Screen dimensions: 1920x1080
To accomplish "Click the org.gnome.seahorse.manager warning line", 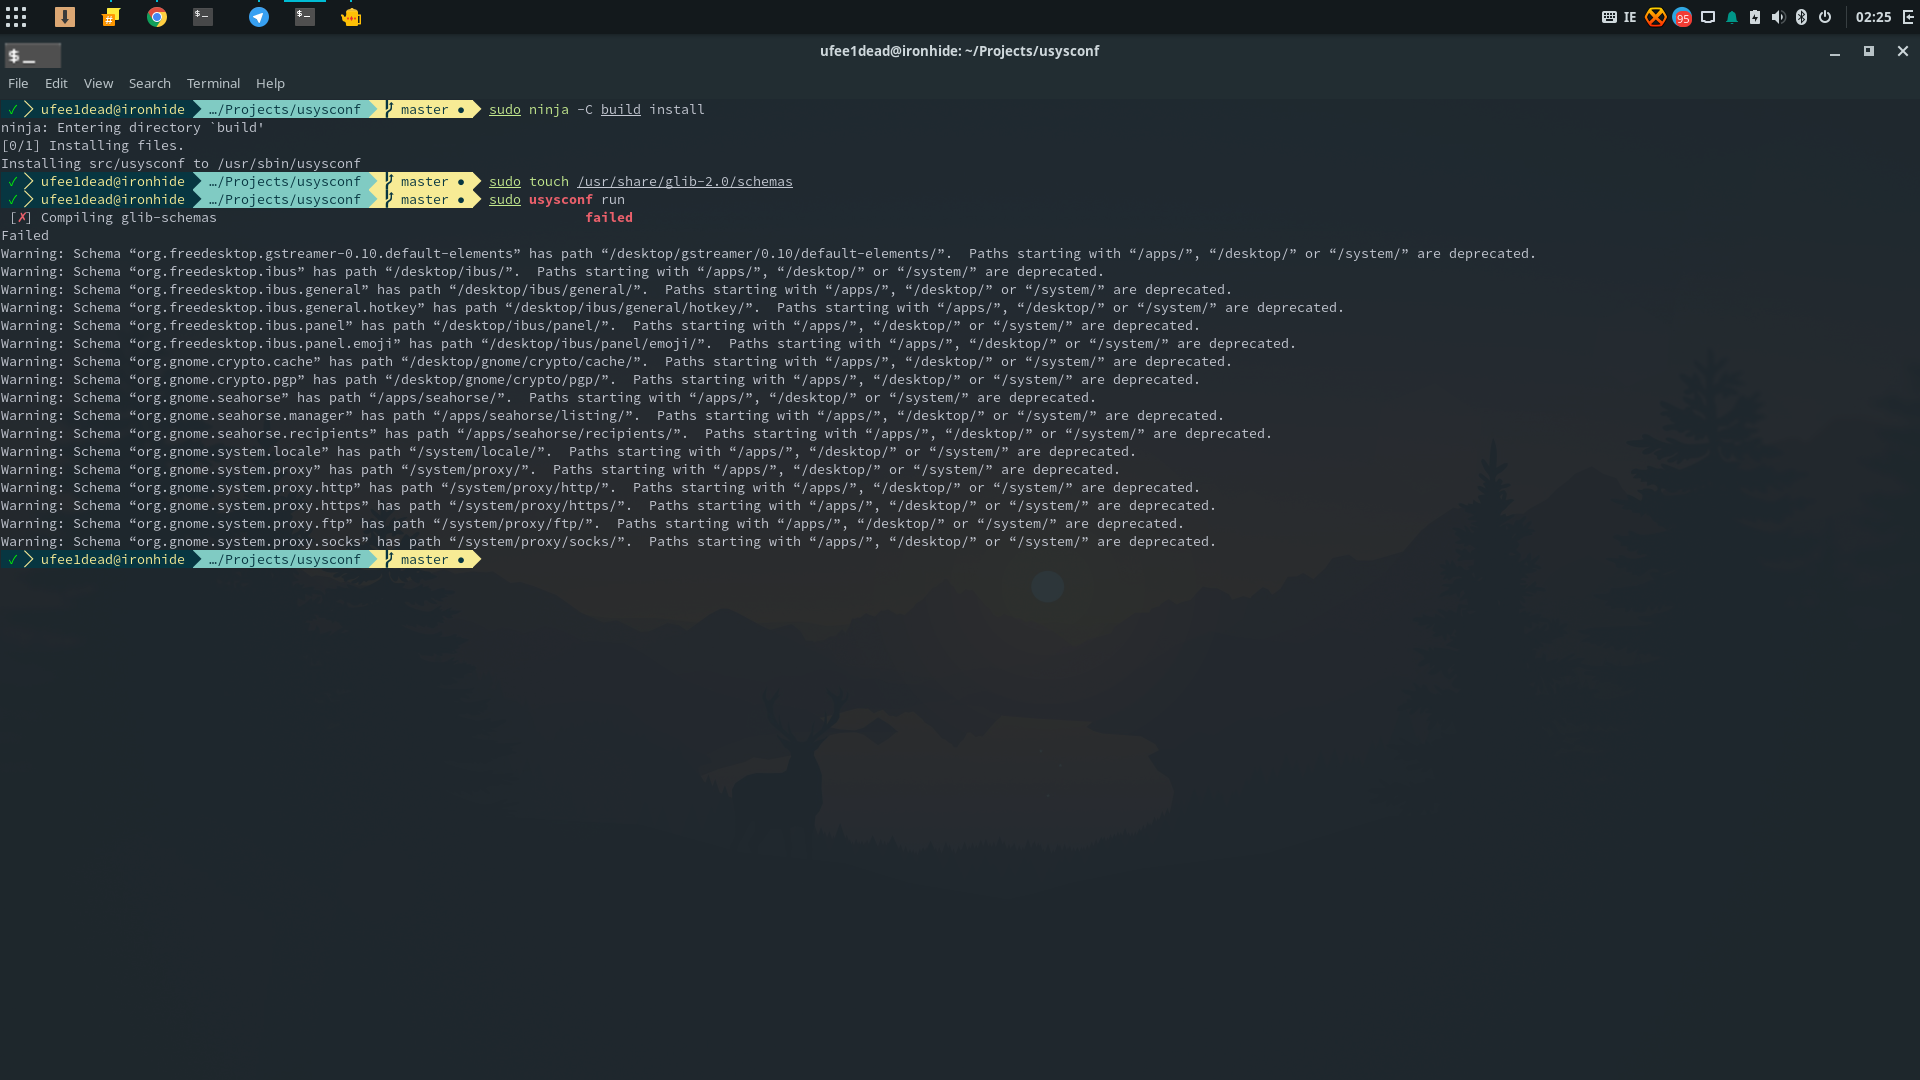I will 613,415.
